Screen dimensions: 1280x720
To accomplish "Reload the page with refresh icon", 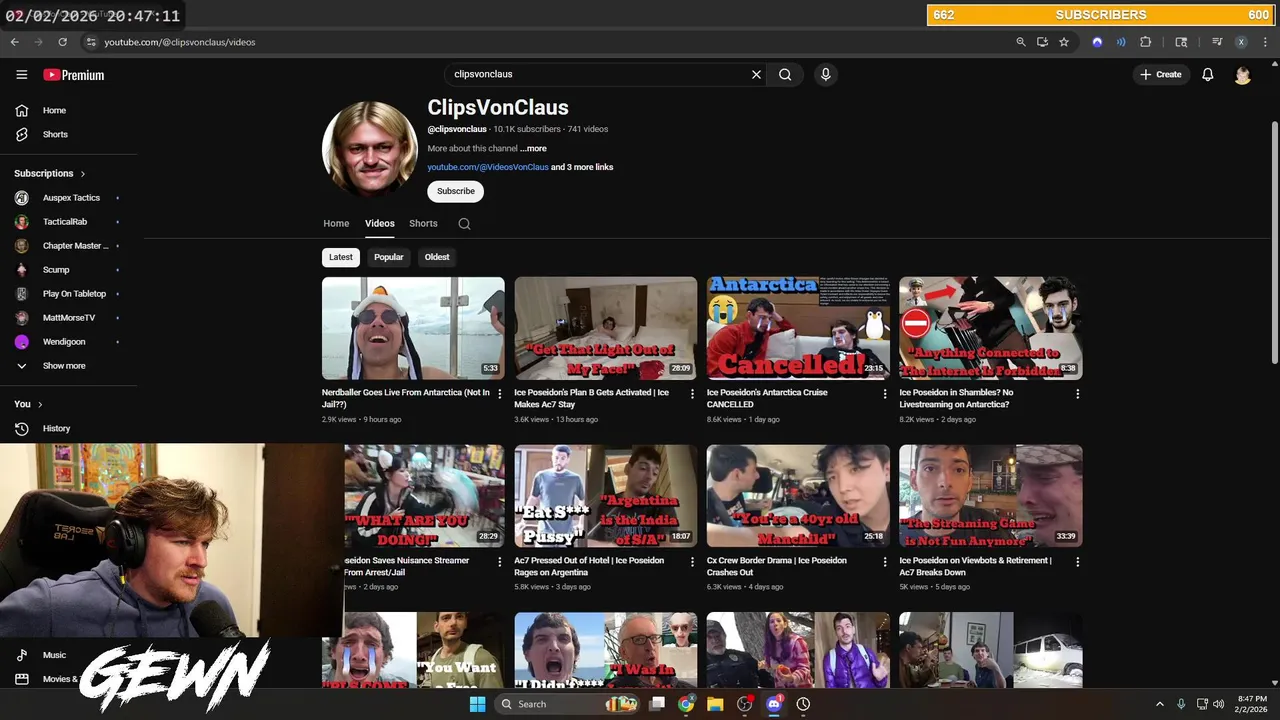I will coord(62,42).
